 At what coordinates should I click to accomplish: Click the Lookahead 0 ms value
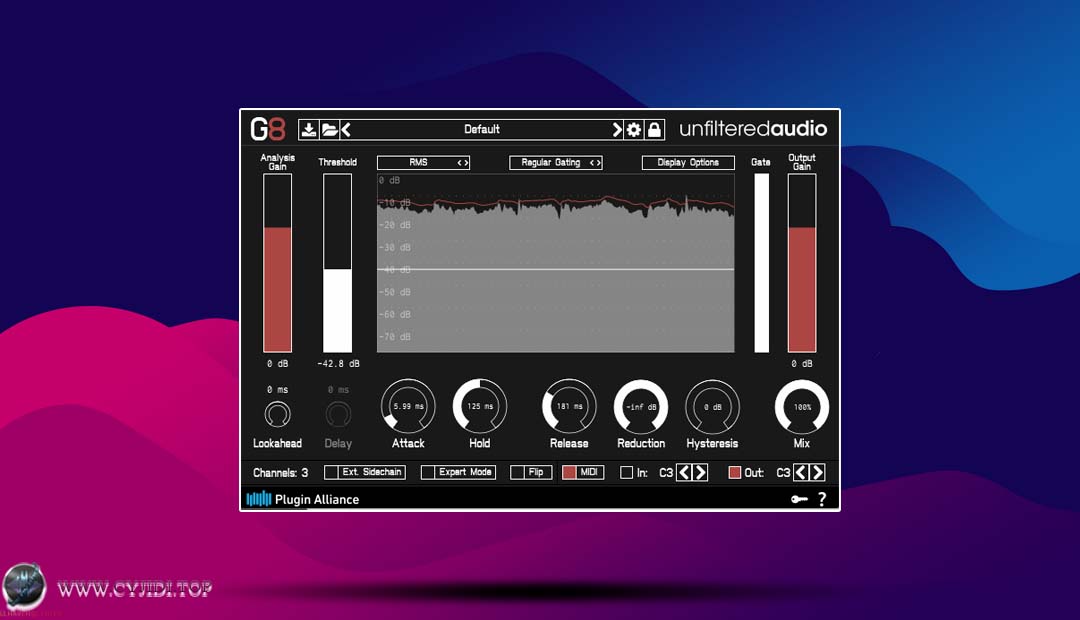[278, 390]
